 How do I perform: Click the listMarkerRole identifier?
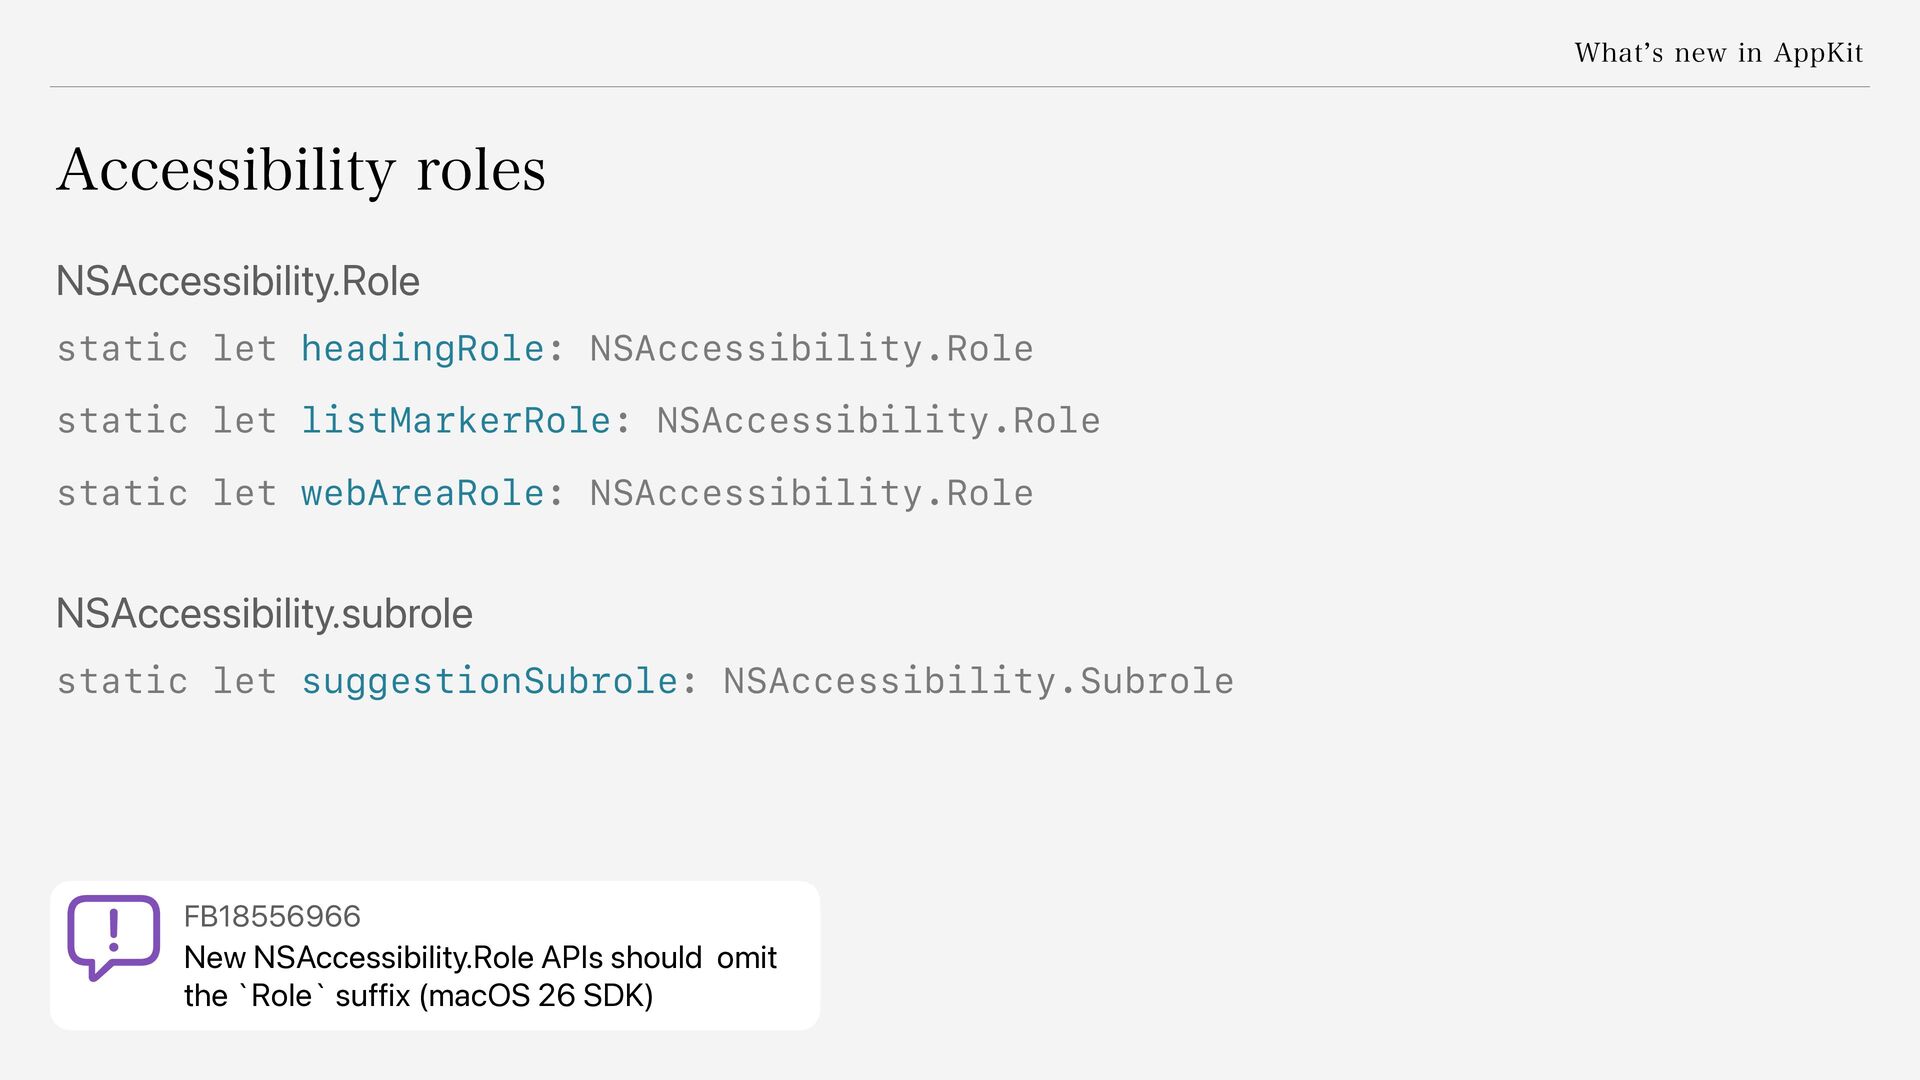[456, 421]
